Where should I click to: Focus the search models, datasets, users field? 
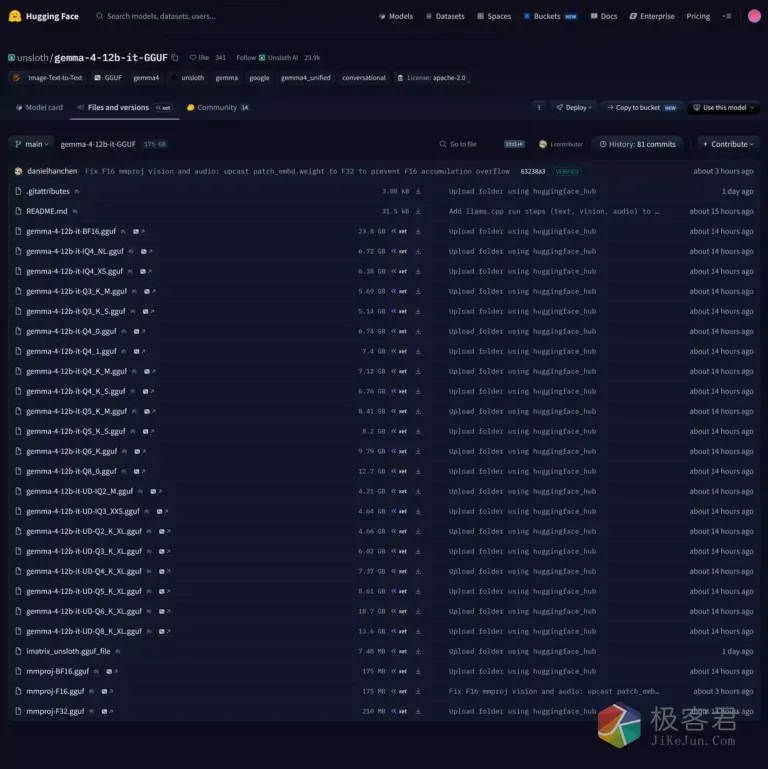click(188, 16)
